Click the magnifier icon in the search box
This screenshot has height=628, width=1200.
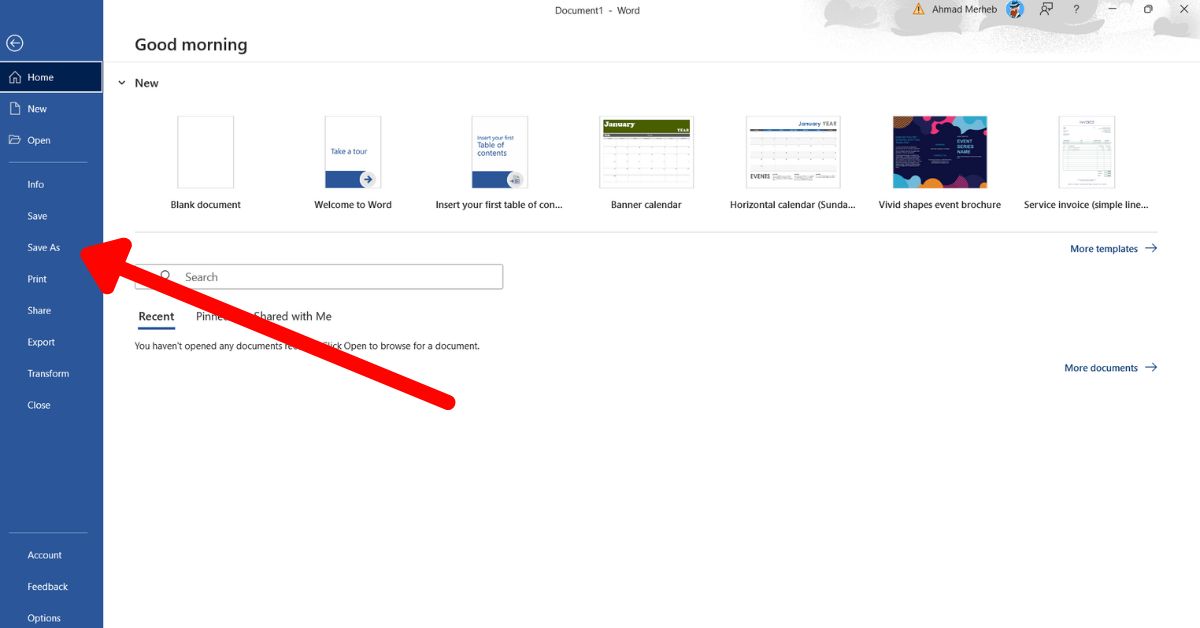click(x=165, y=277)
